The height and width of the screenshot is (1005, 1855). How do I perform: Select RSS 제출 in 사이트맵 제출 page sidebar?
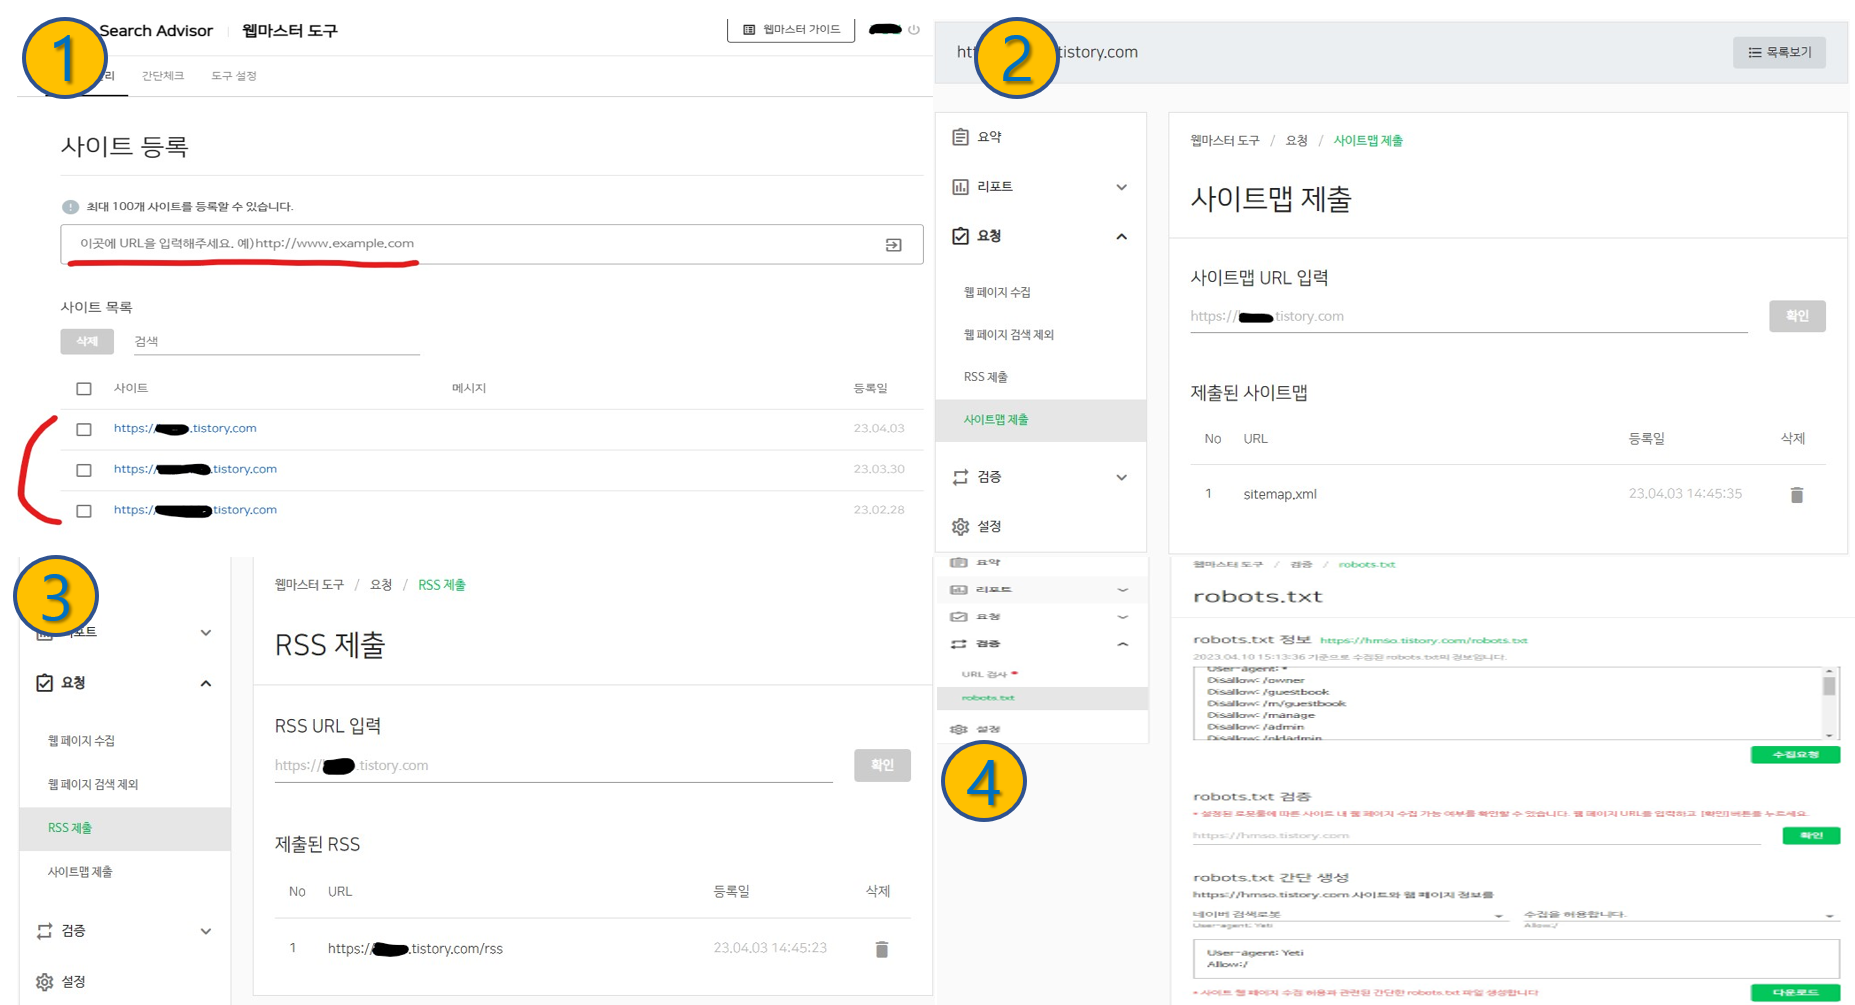986,377
